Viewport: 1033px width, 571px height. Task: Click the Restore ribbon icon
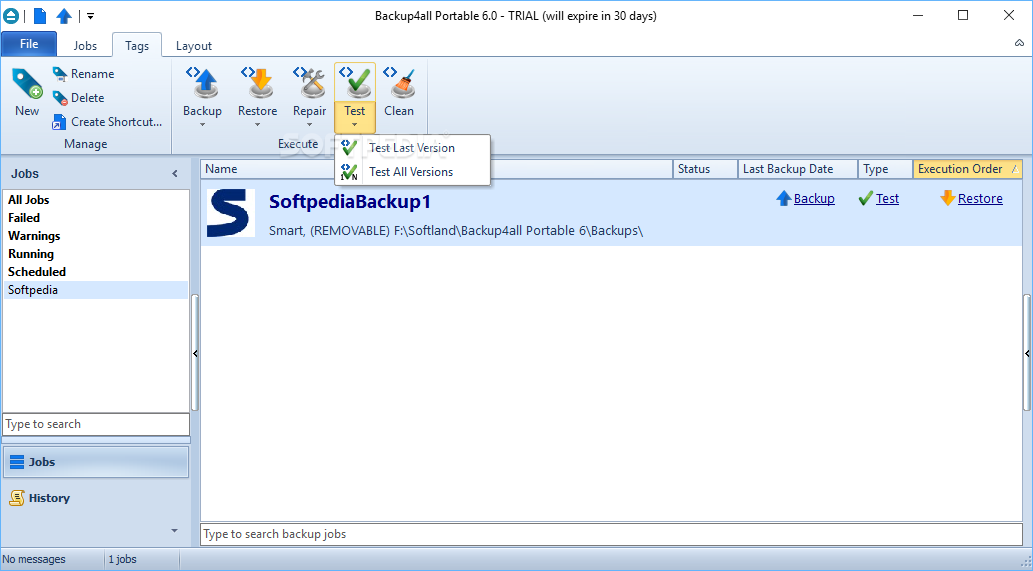click(x=257, y=83)
